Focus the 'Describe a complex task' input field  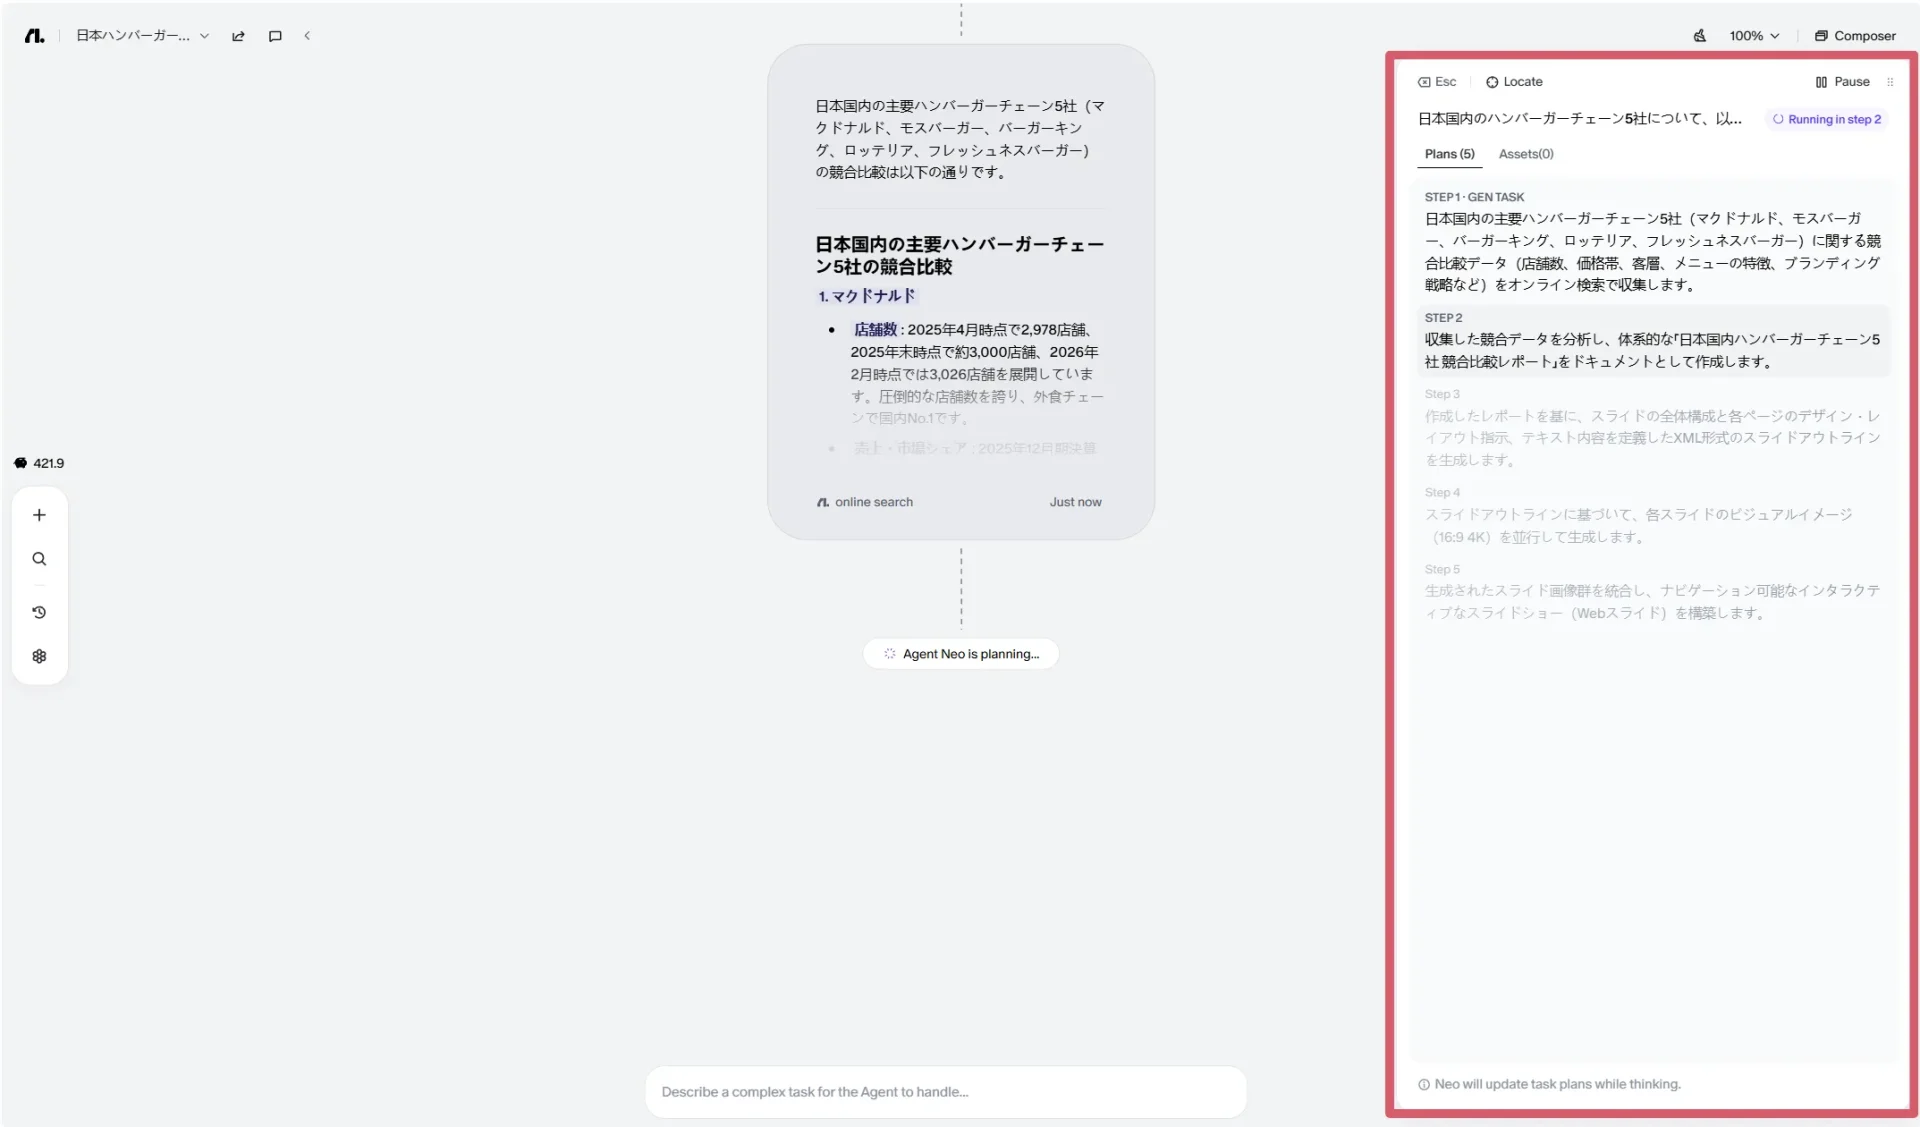pos(946,1092)
